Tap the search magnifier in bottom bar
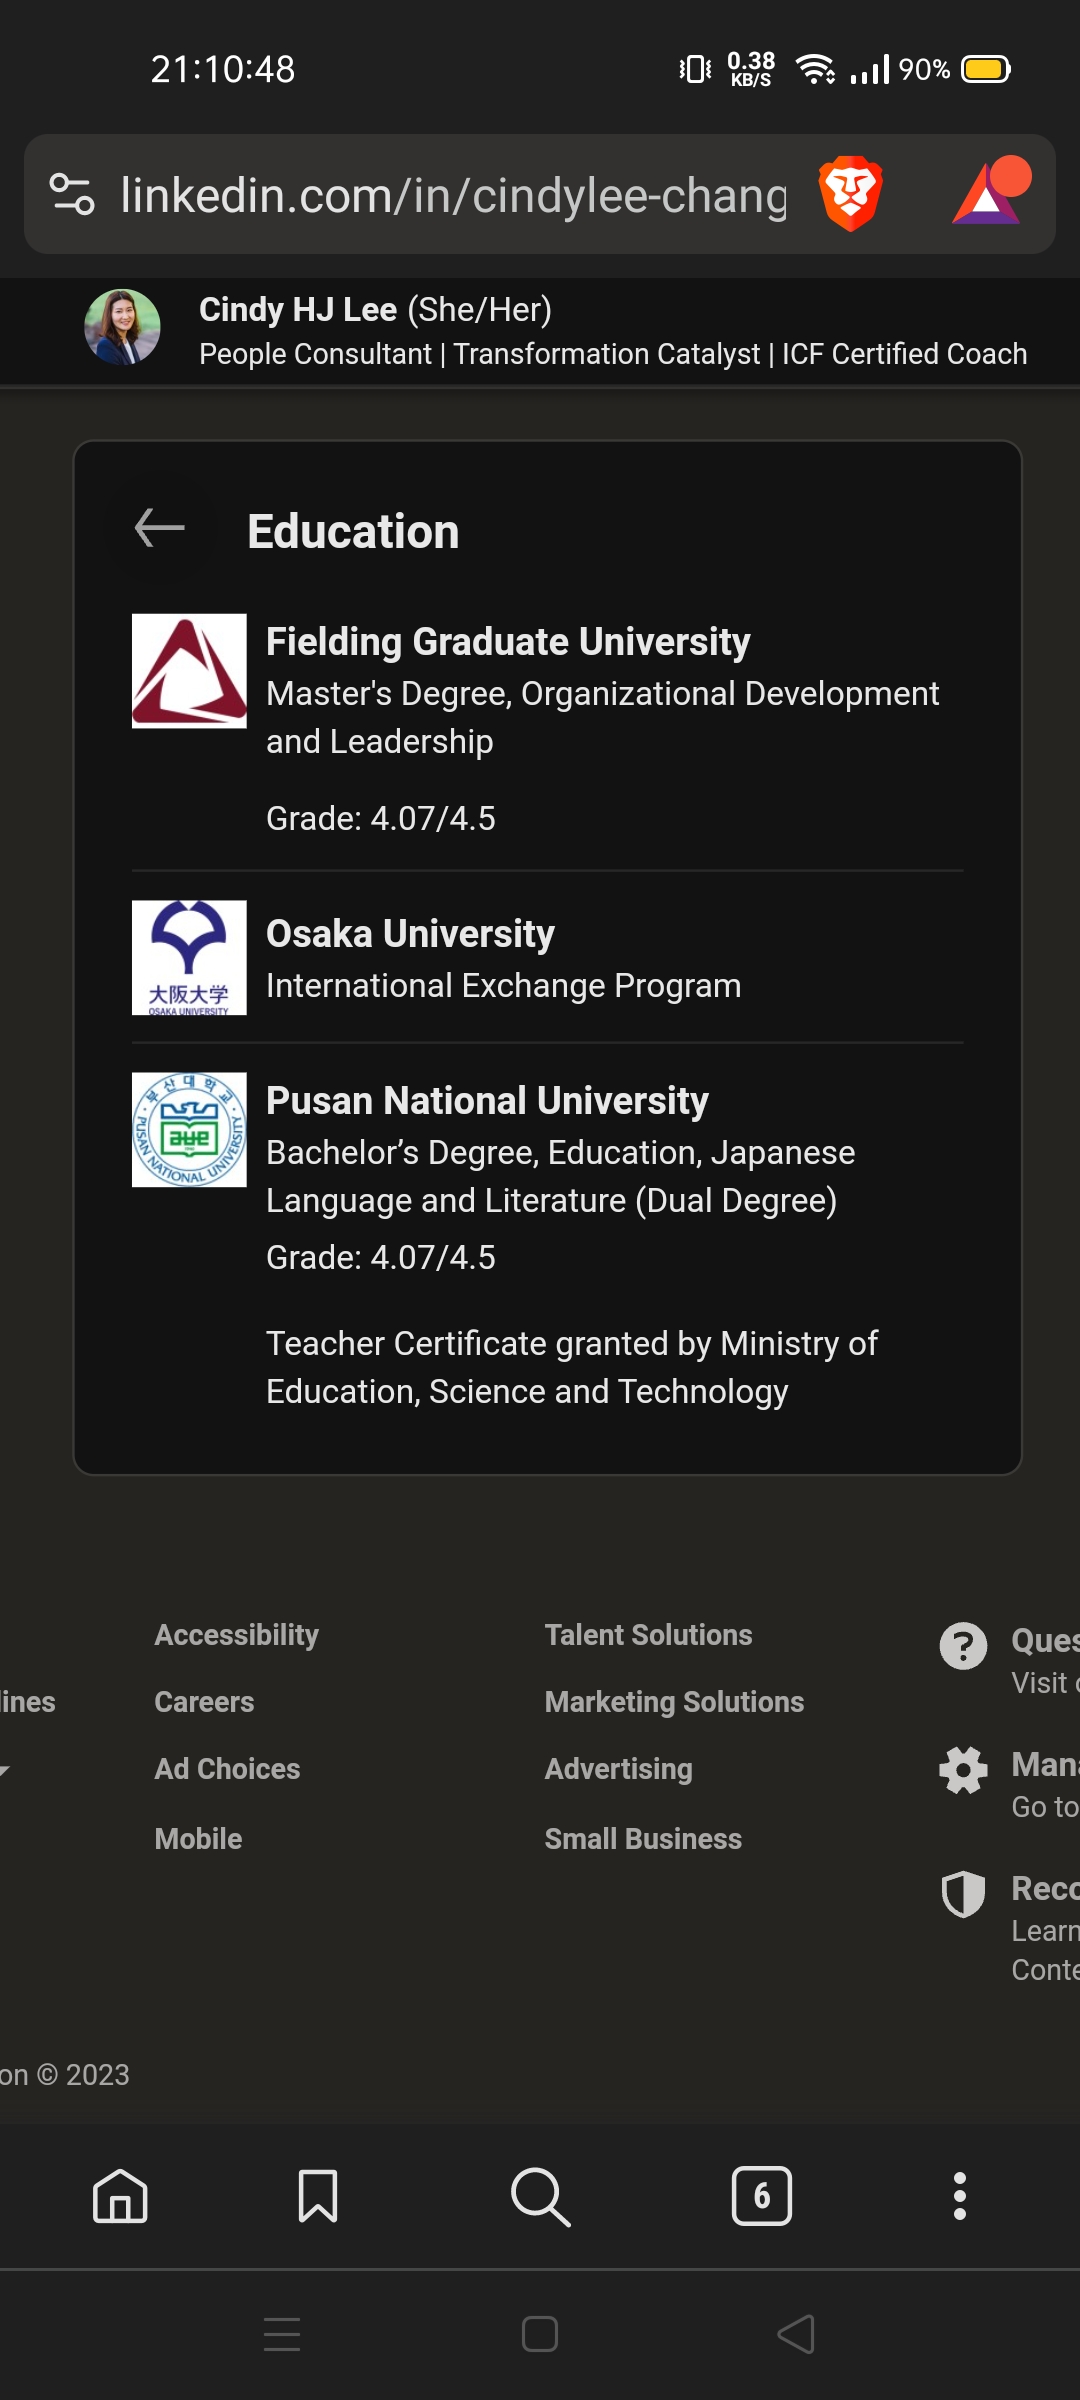 tap(540, 2196)
